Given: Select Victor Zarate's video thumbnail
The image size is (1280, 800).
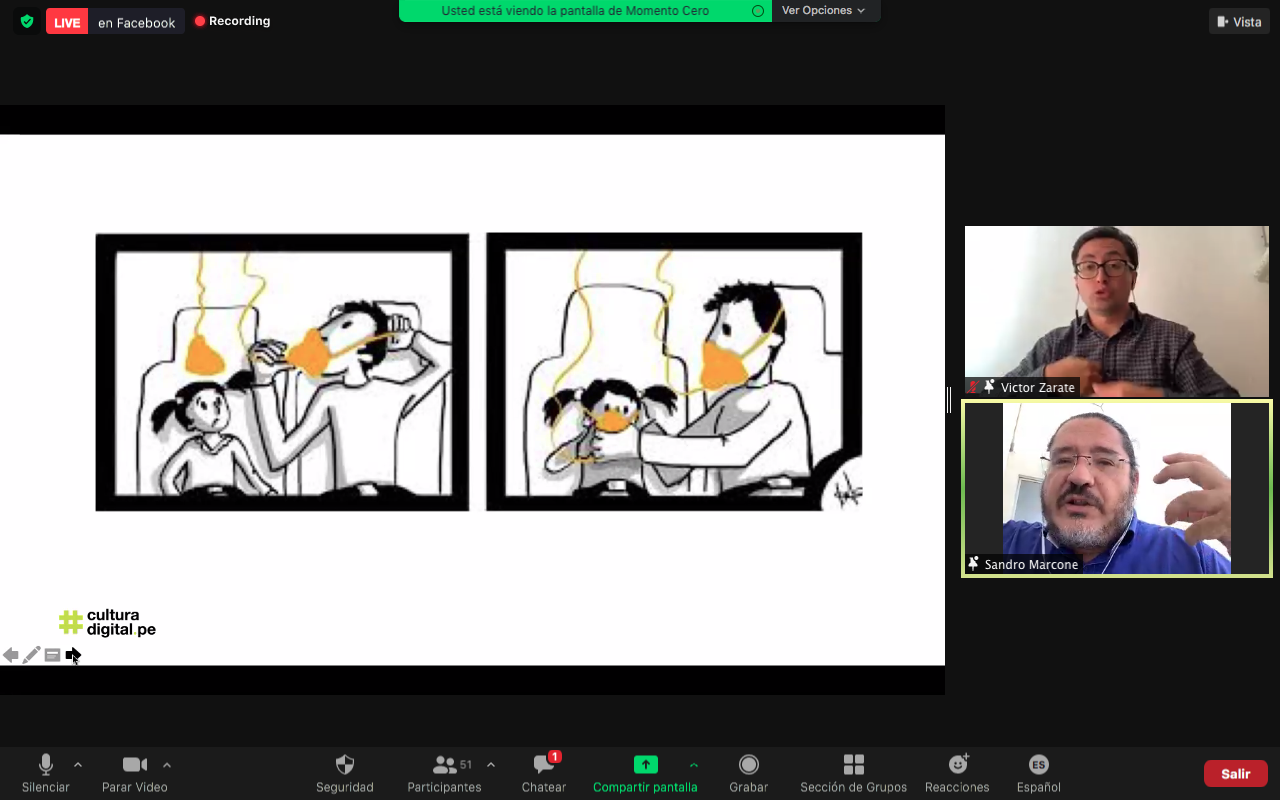Looking at the screenshot, I should [x=1116, y=311].
